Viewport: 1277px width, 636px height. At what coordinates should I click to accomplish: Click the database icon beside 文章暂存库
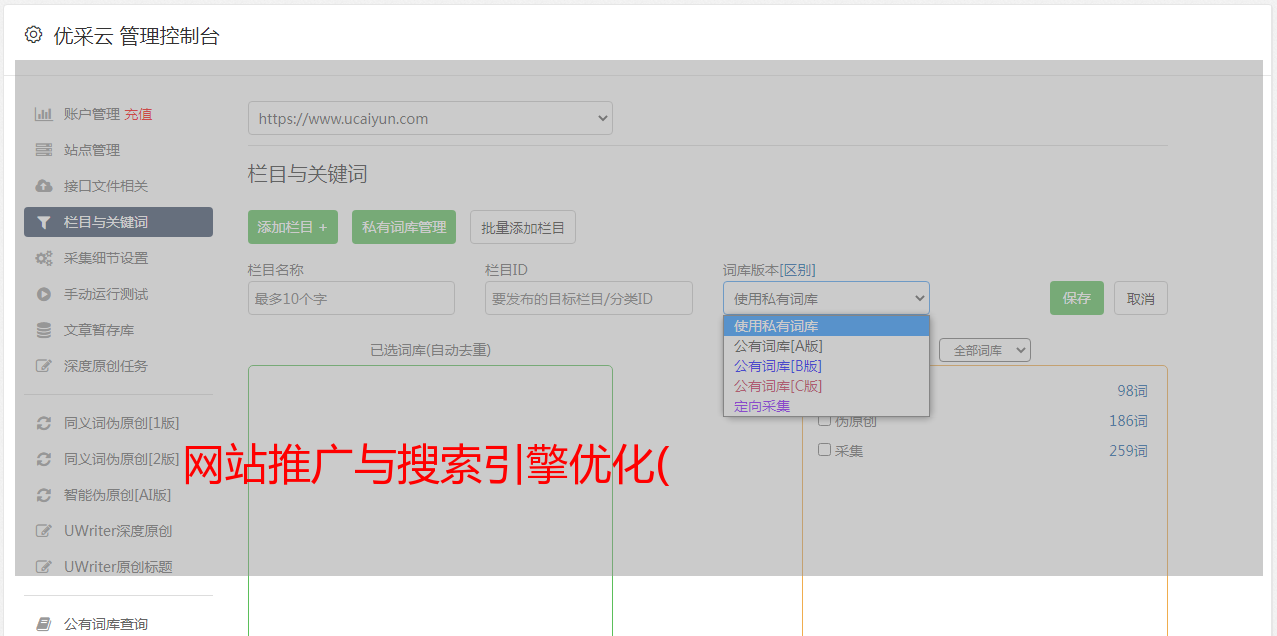[44, 330]
